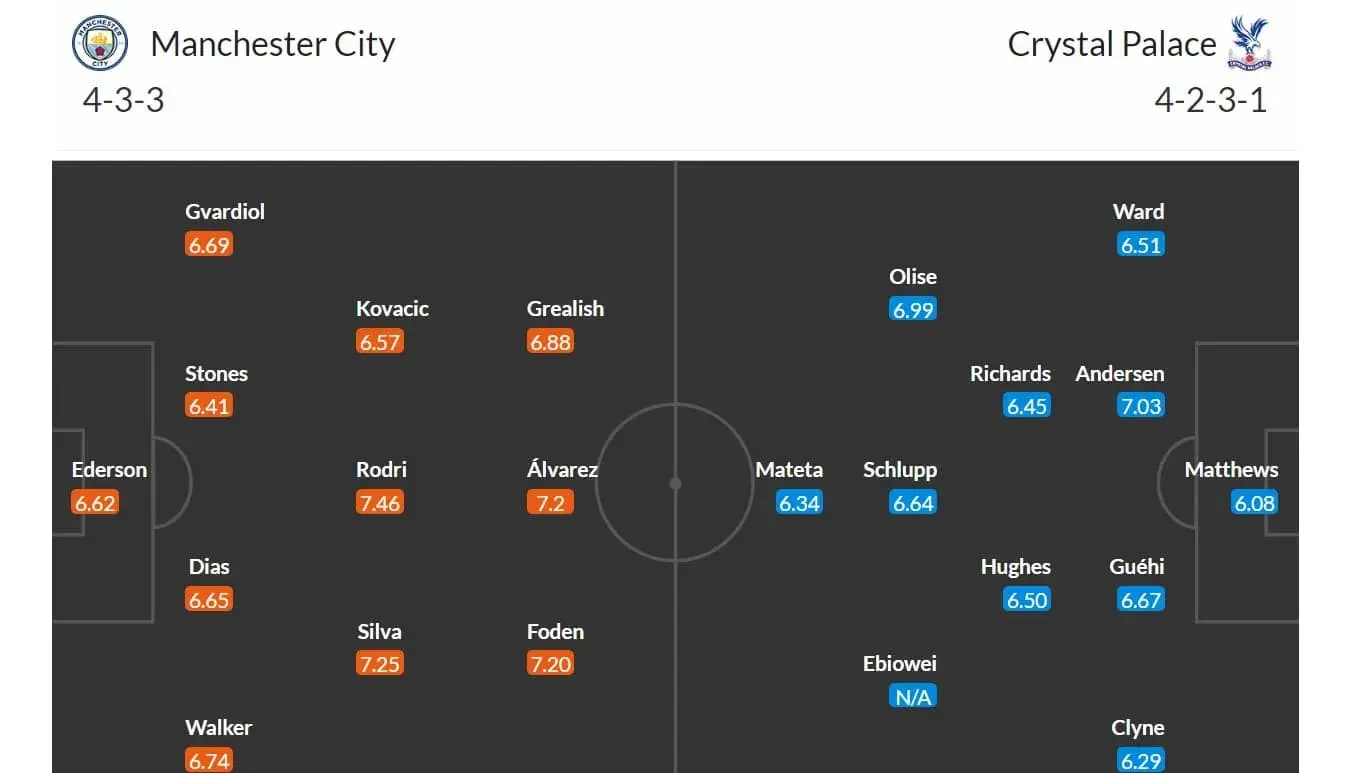Select goalkeeper Matthews
Screen dimensions: 1350x773
pos(1231,470)
